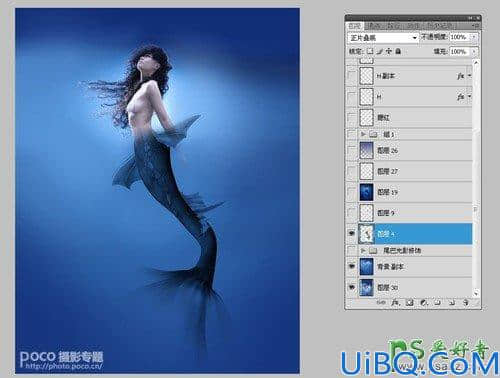Open the fill slider arrow
This screenshot has width=500, height=378.
pyautogui.click(x=474, y=52)
